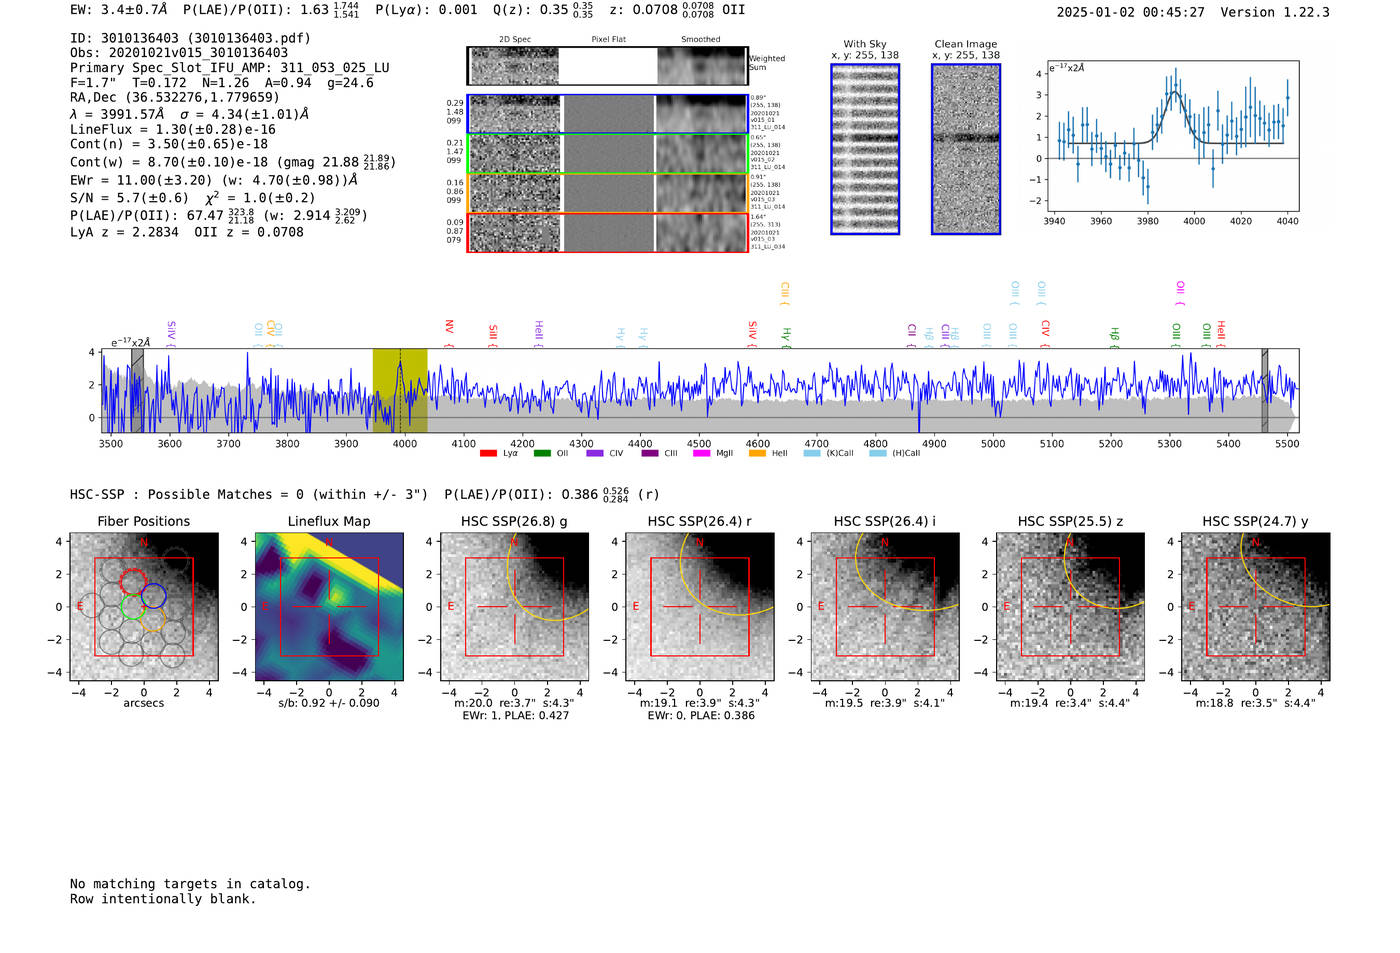
Task: Select the blue-bordered 2D spectrum fiber row
Action: point(608,114)
